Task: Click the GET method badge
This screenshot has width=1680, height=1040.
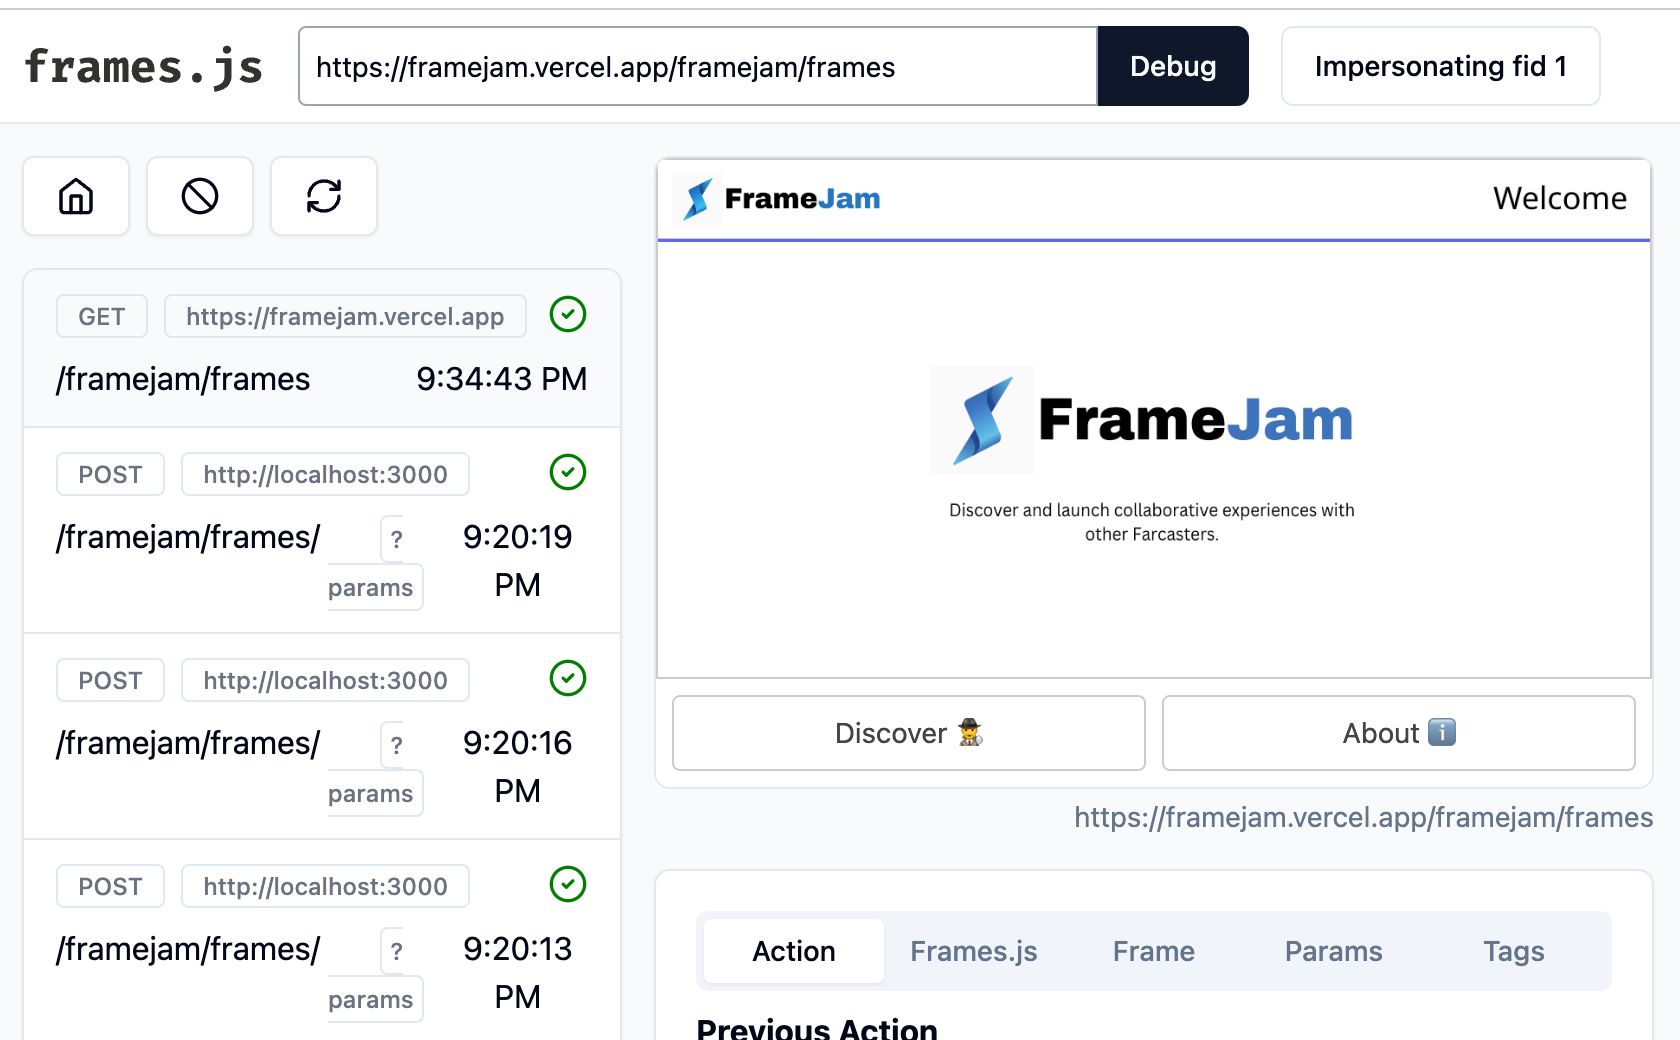Action: [x=102, y=316]
